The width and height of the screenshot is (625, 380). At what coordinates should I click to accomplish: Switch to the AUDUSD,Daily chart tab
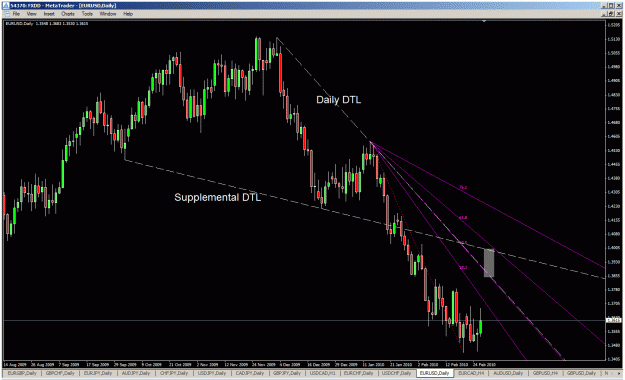(508, 373)
